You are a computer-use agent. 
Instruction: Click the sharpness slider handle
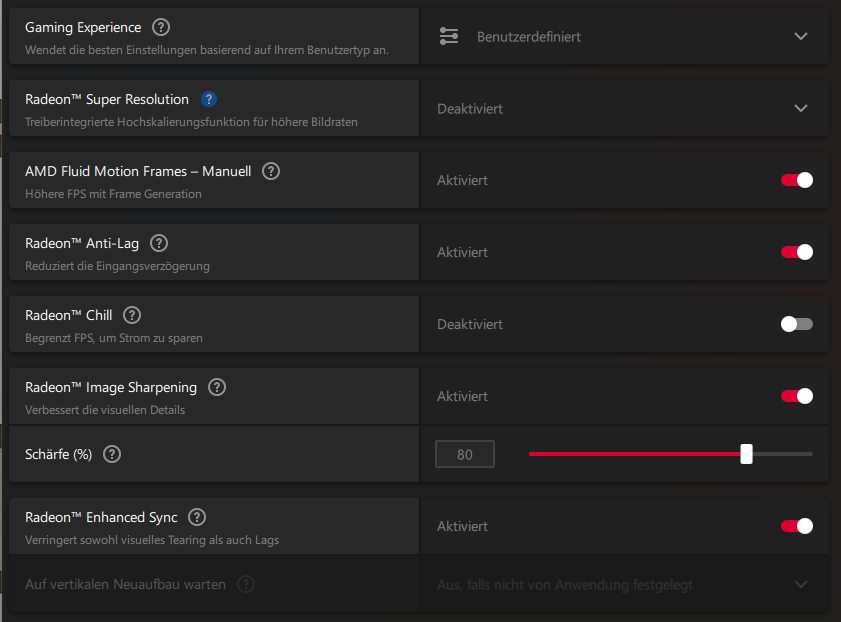click(746, 454)
